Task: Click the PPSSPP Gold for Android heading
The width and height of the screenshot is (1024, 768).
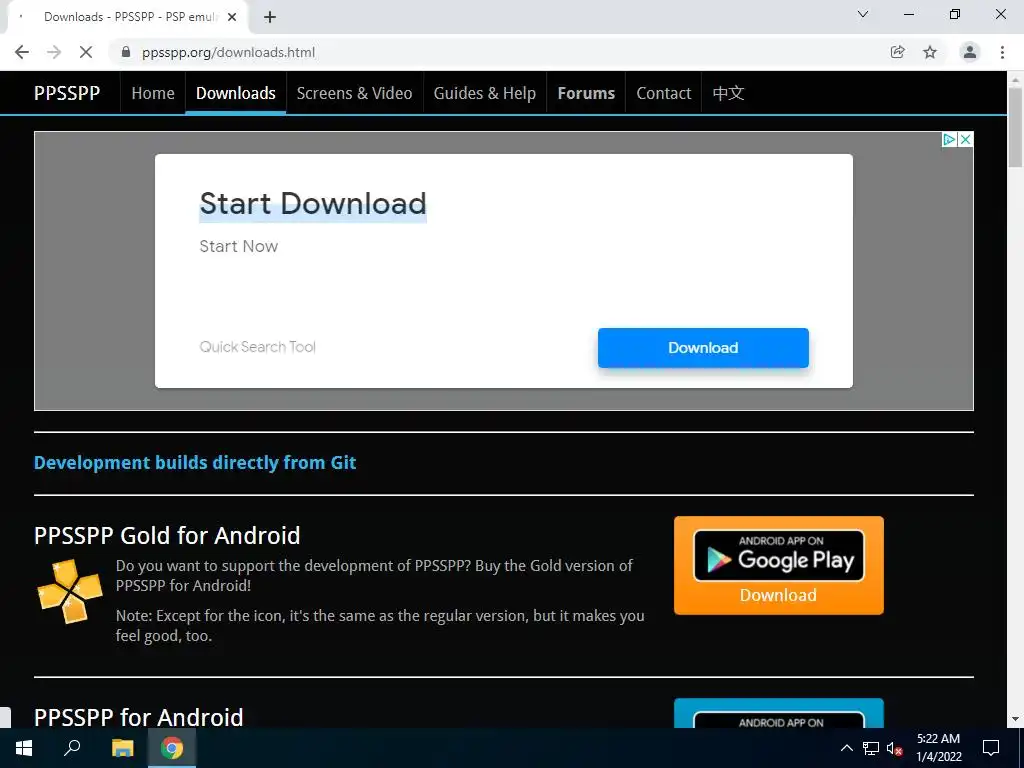Action: [167, 536]
